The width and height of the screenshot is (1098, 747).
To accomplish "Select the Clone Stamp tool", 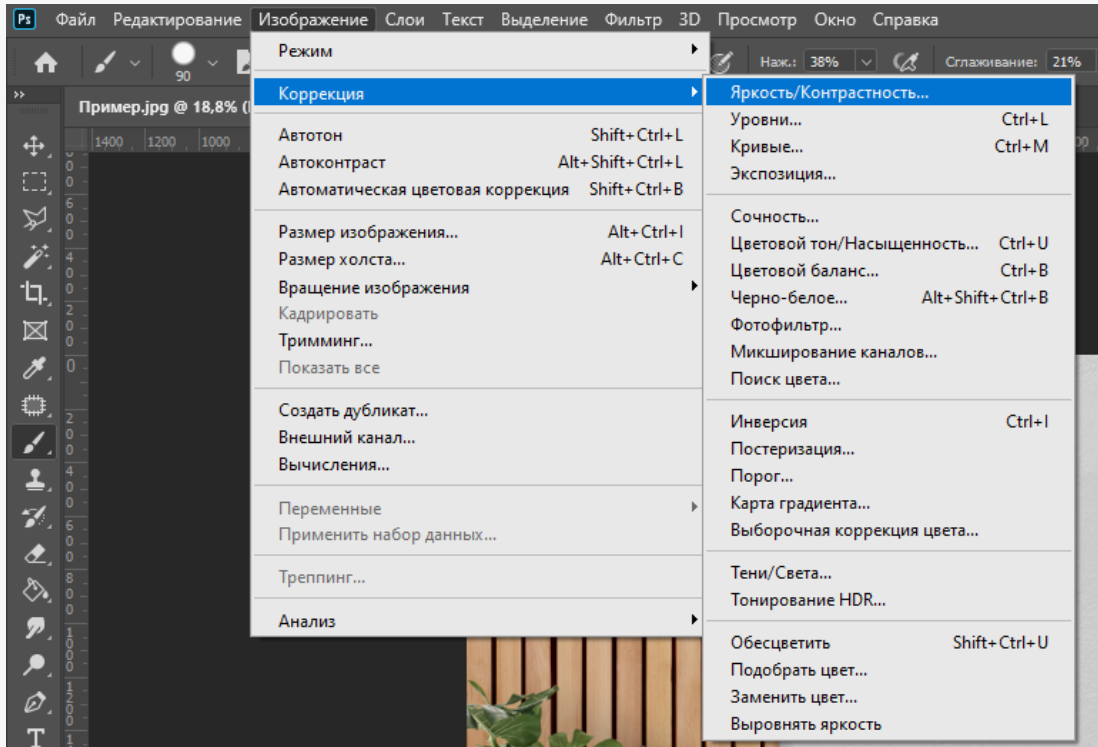I will pos(34,480).
